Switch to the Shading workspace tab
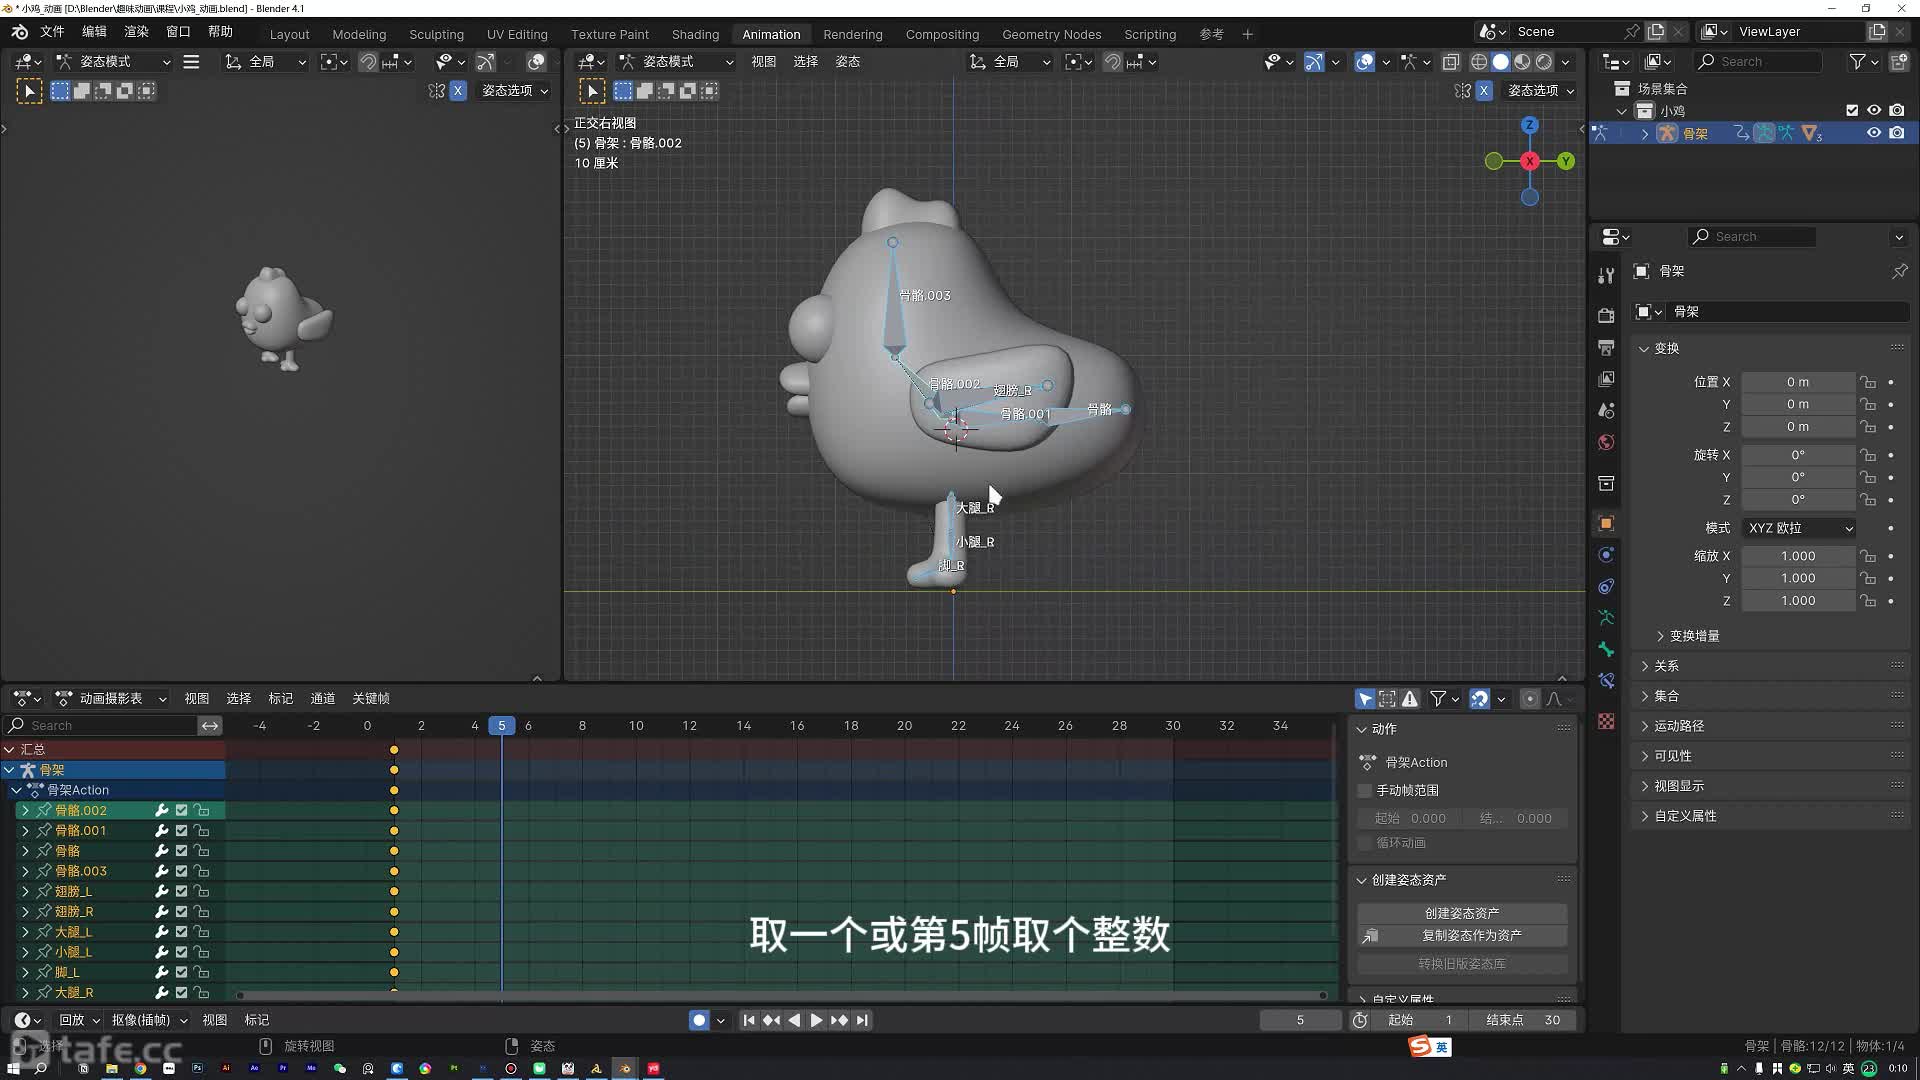 click(695, 34)
